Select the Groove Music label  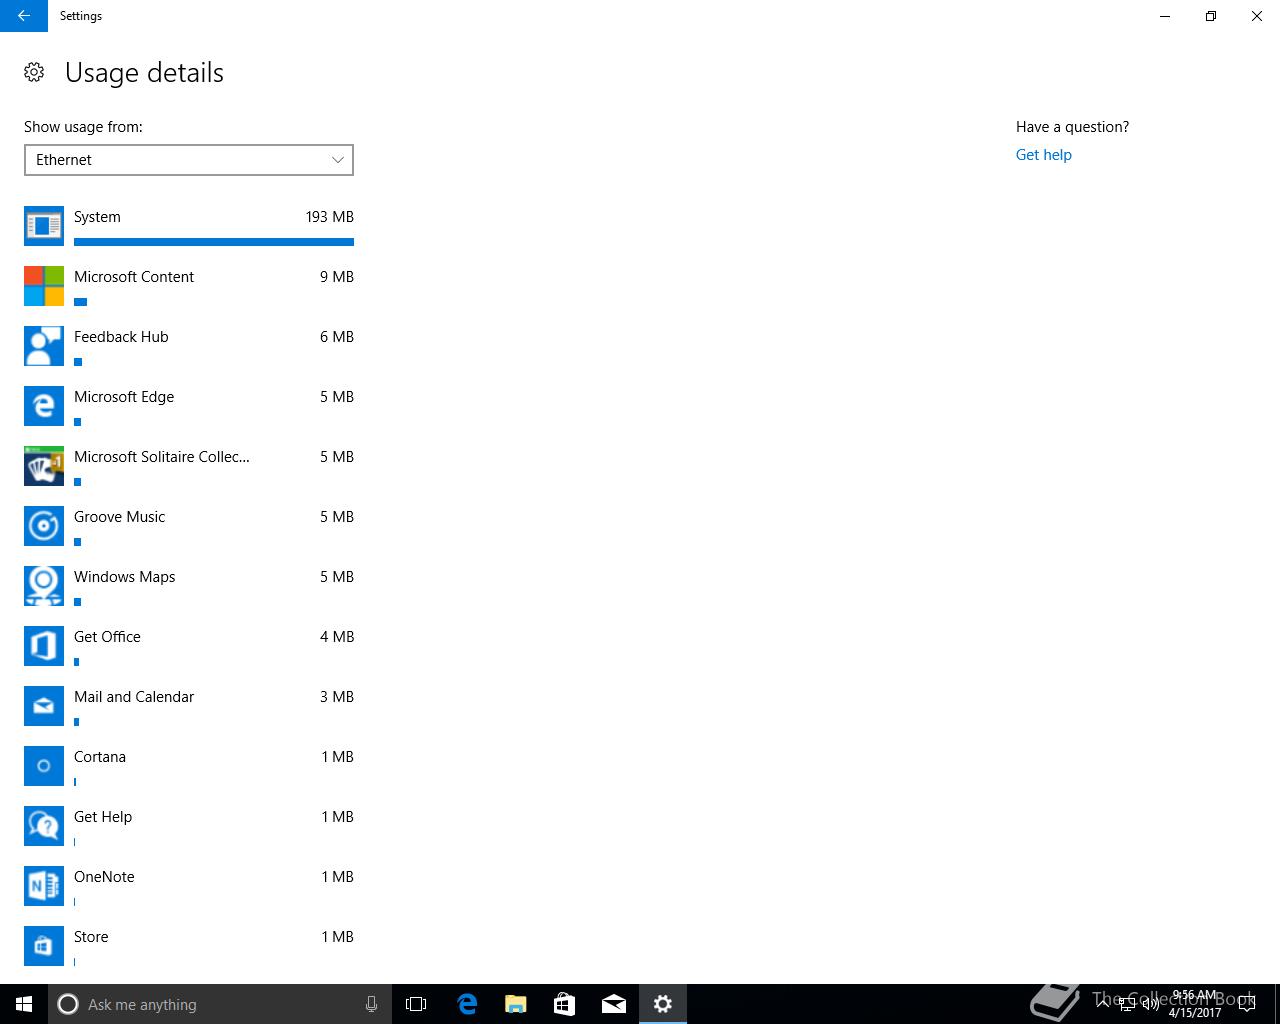(120, 517)
